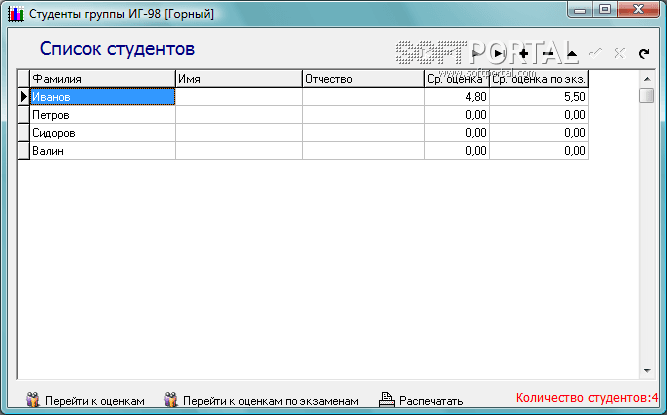
Task: Click the row indicator for Иванов
Action: tap(23, 97)
